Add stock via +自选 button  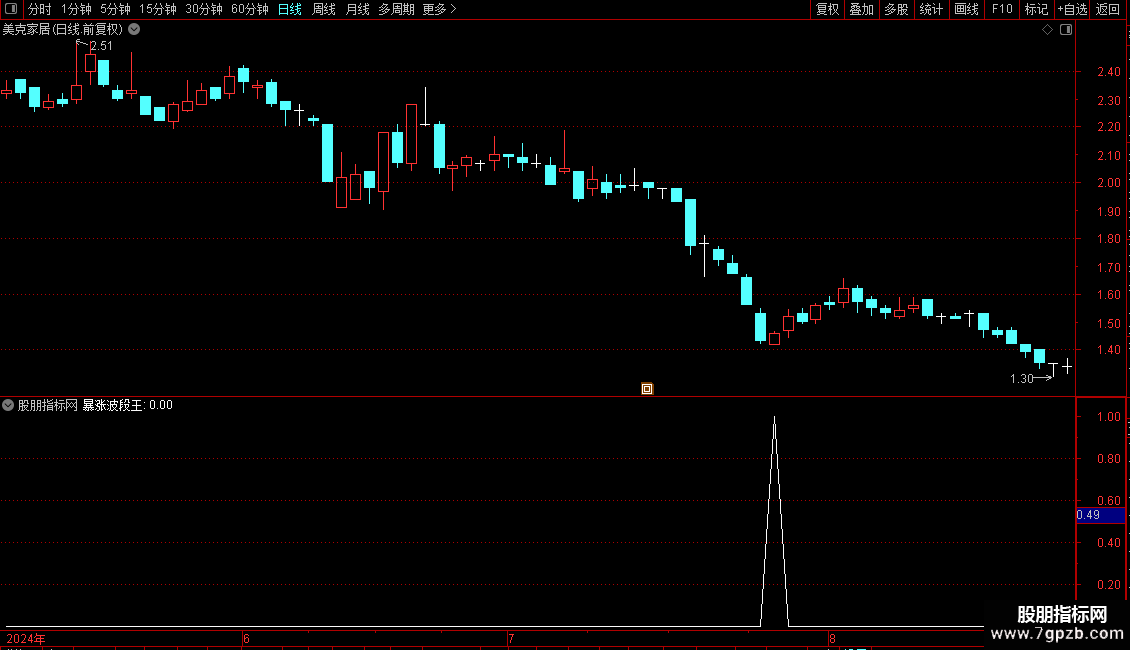(x=1072, y=9)
